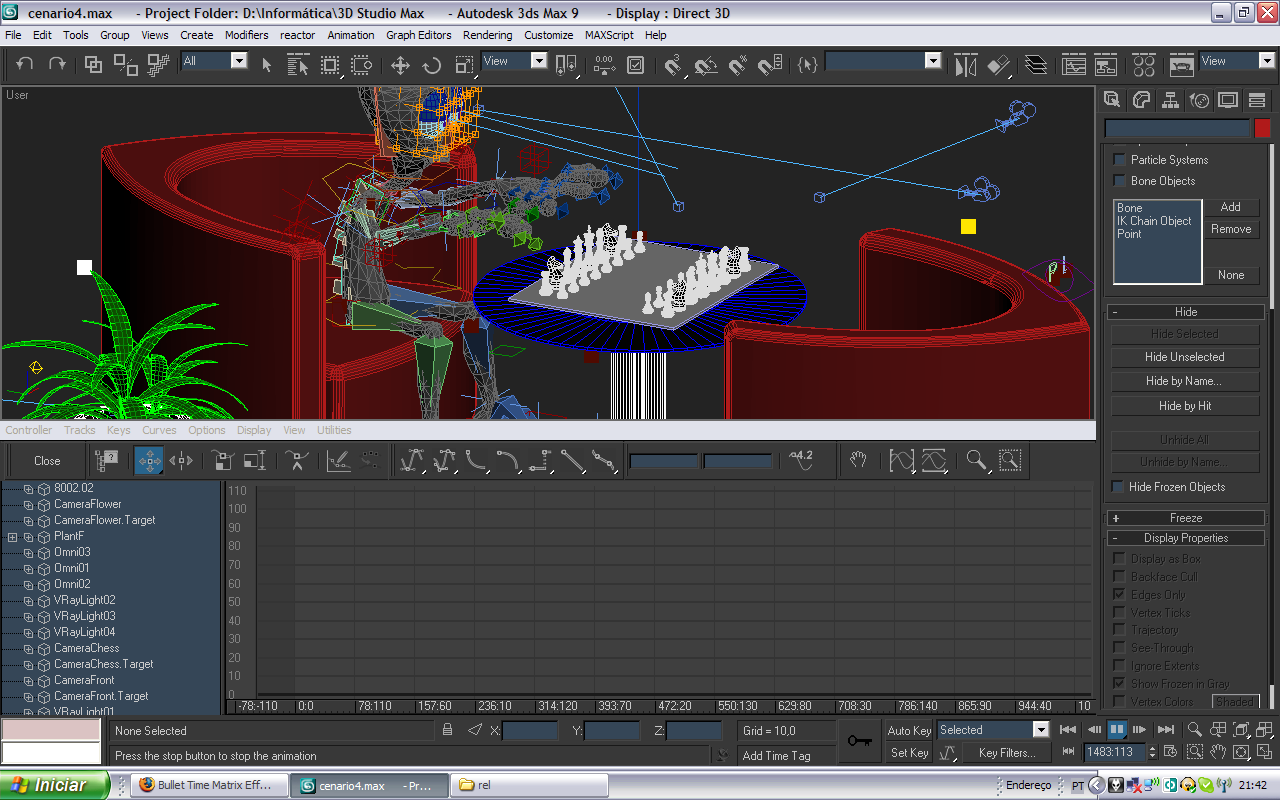Click the Key Filters button
The height and width of the screenshot is (800, 1280).
(1007, 753)
